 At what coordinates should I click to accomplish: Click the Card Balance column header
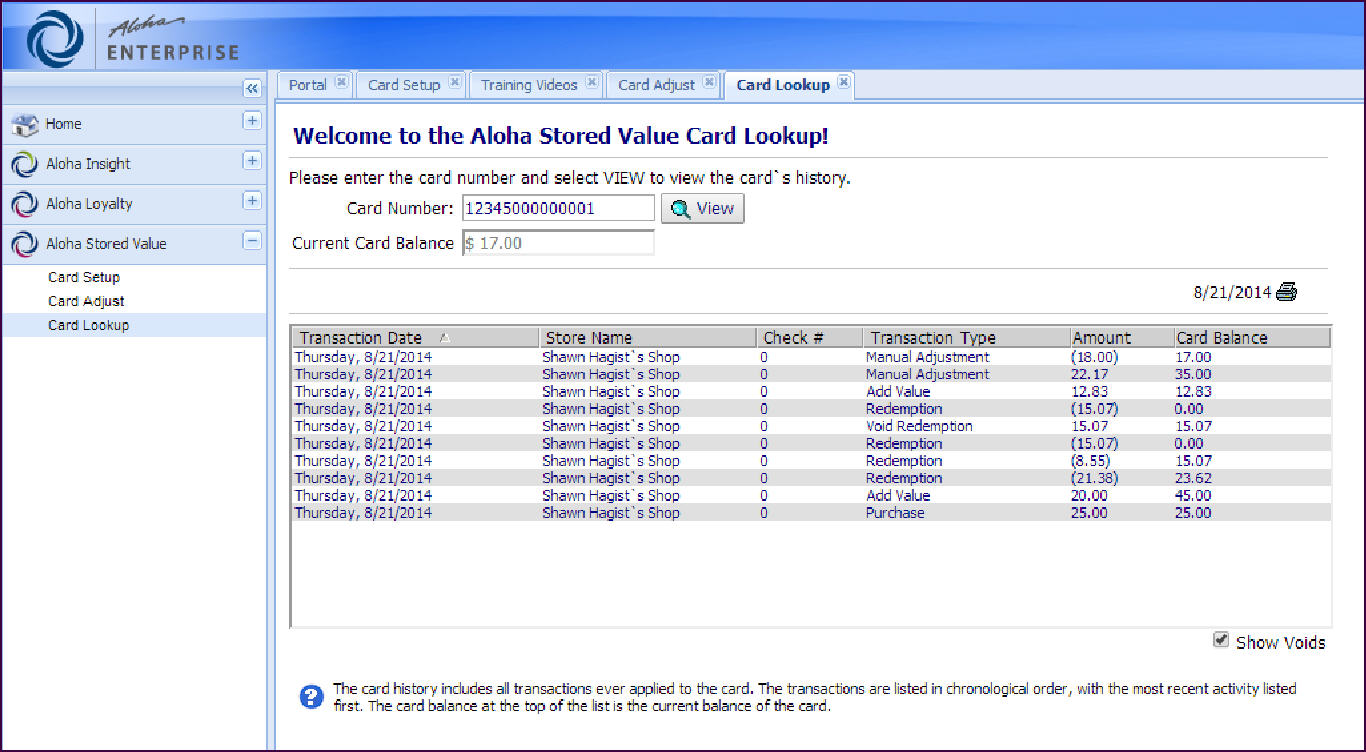tap(1252, 338)
